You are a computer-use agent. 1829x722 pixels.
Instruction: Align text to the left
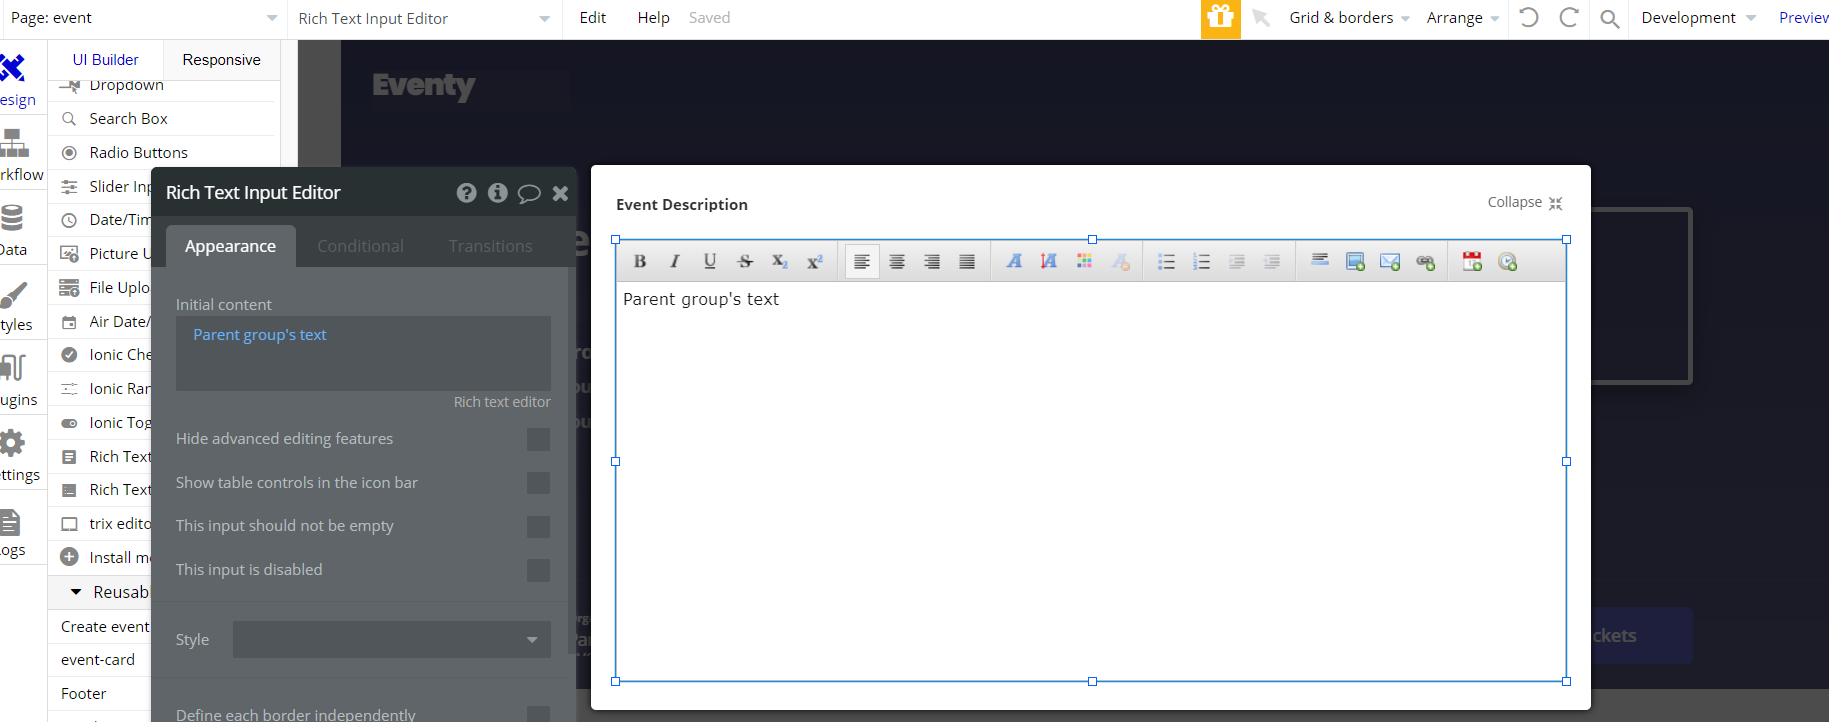click(862, 262)
